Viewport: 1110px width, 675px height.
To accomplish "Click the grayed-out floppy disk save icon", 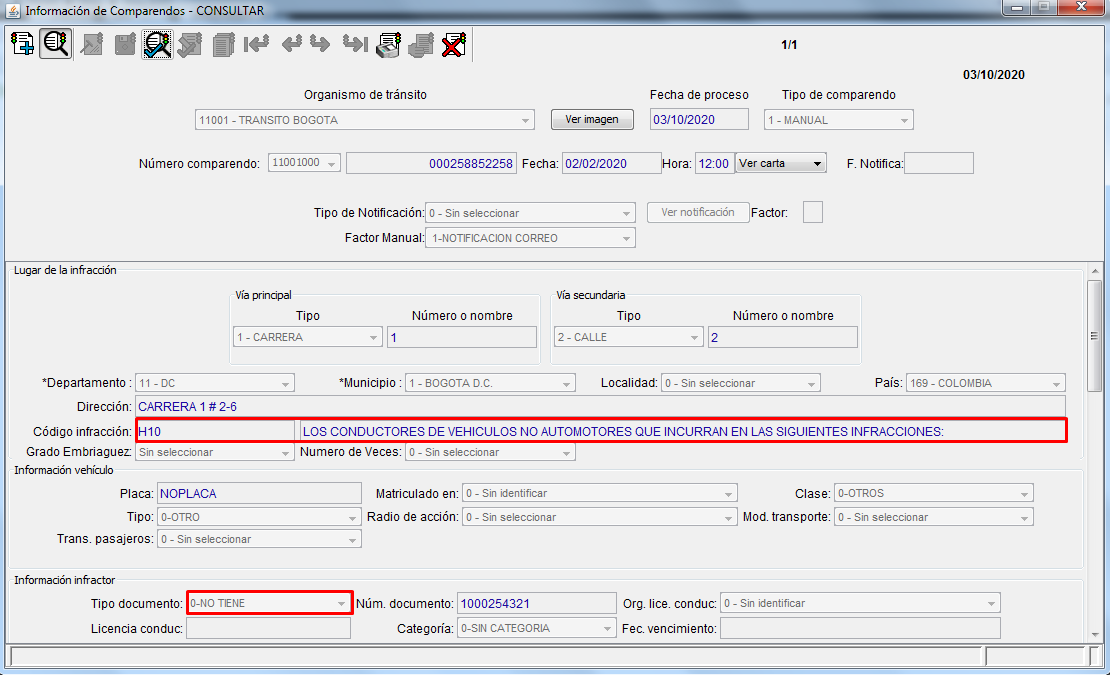I will click(x=125, y=44).
